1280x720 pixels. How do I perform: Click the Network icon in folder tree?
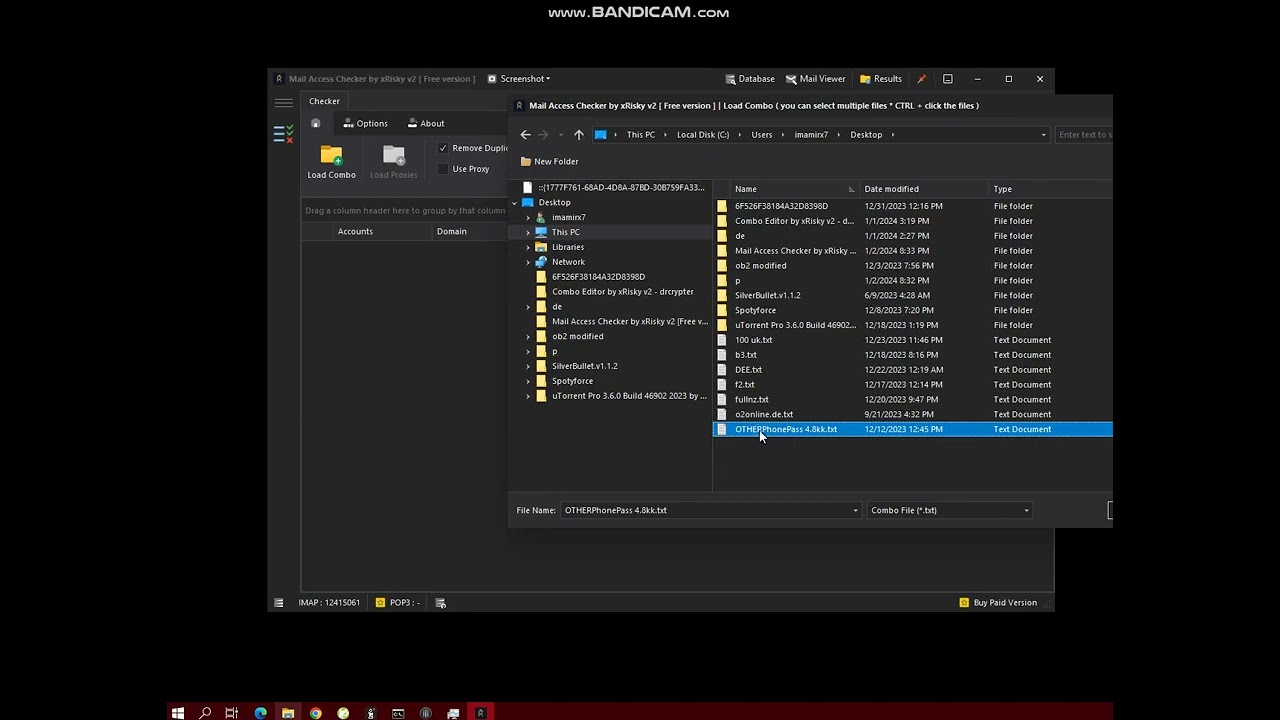click(542, 262)
